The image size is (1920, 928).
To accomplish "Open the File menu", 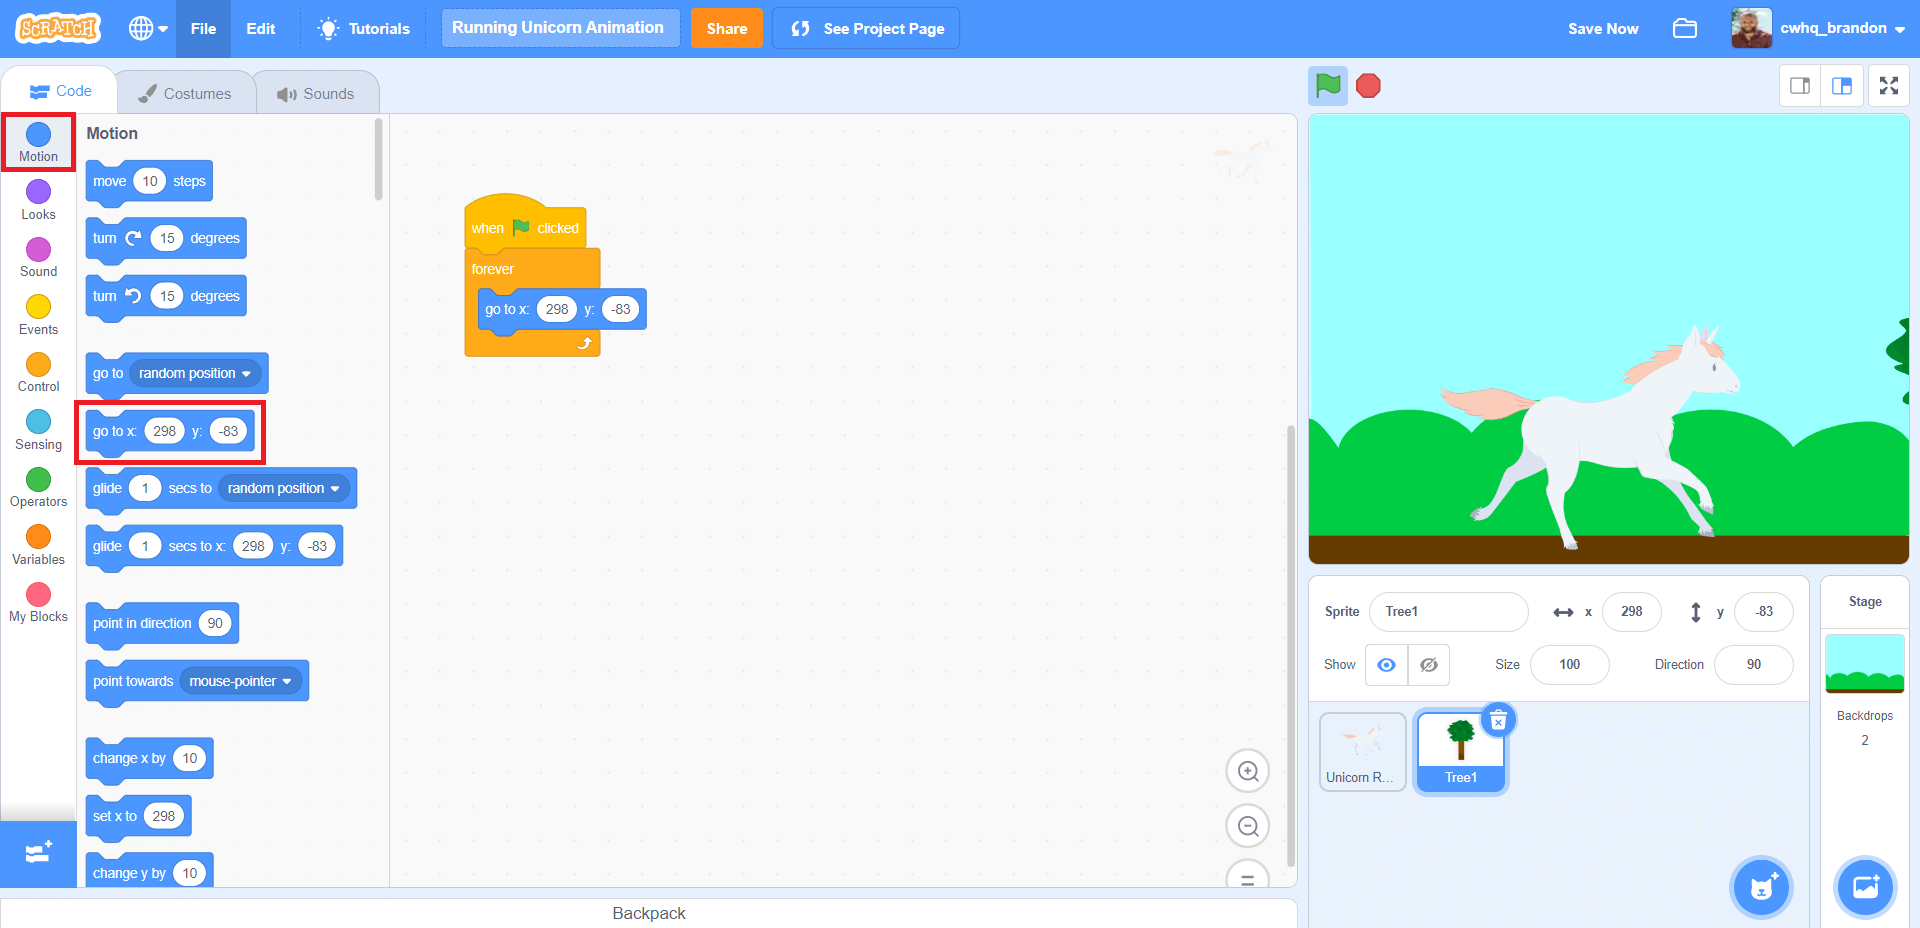I will [203, 29].
